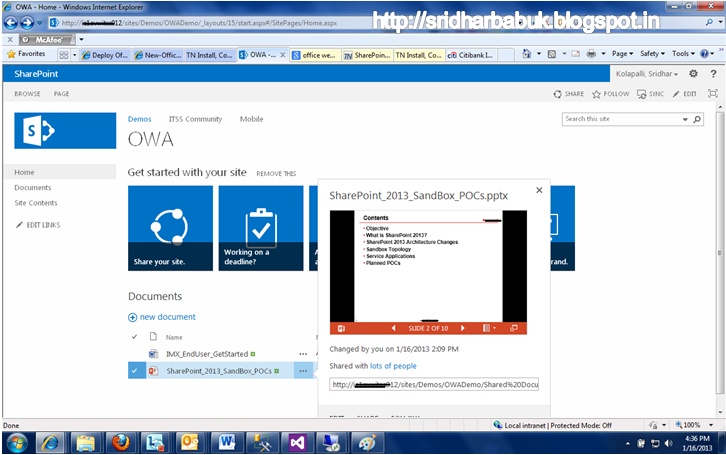
Task: Go to previous slide in preview
Action: pyautogui.click(x=394, y=328)
